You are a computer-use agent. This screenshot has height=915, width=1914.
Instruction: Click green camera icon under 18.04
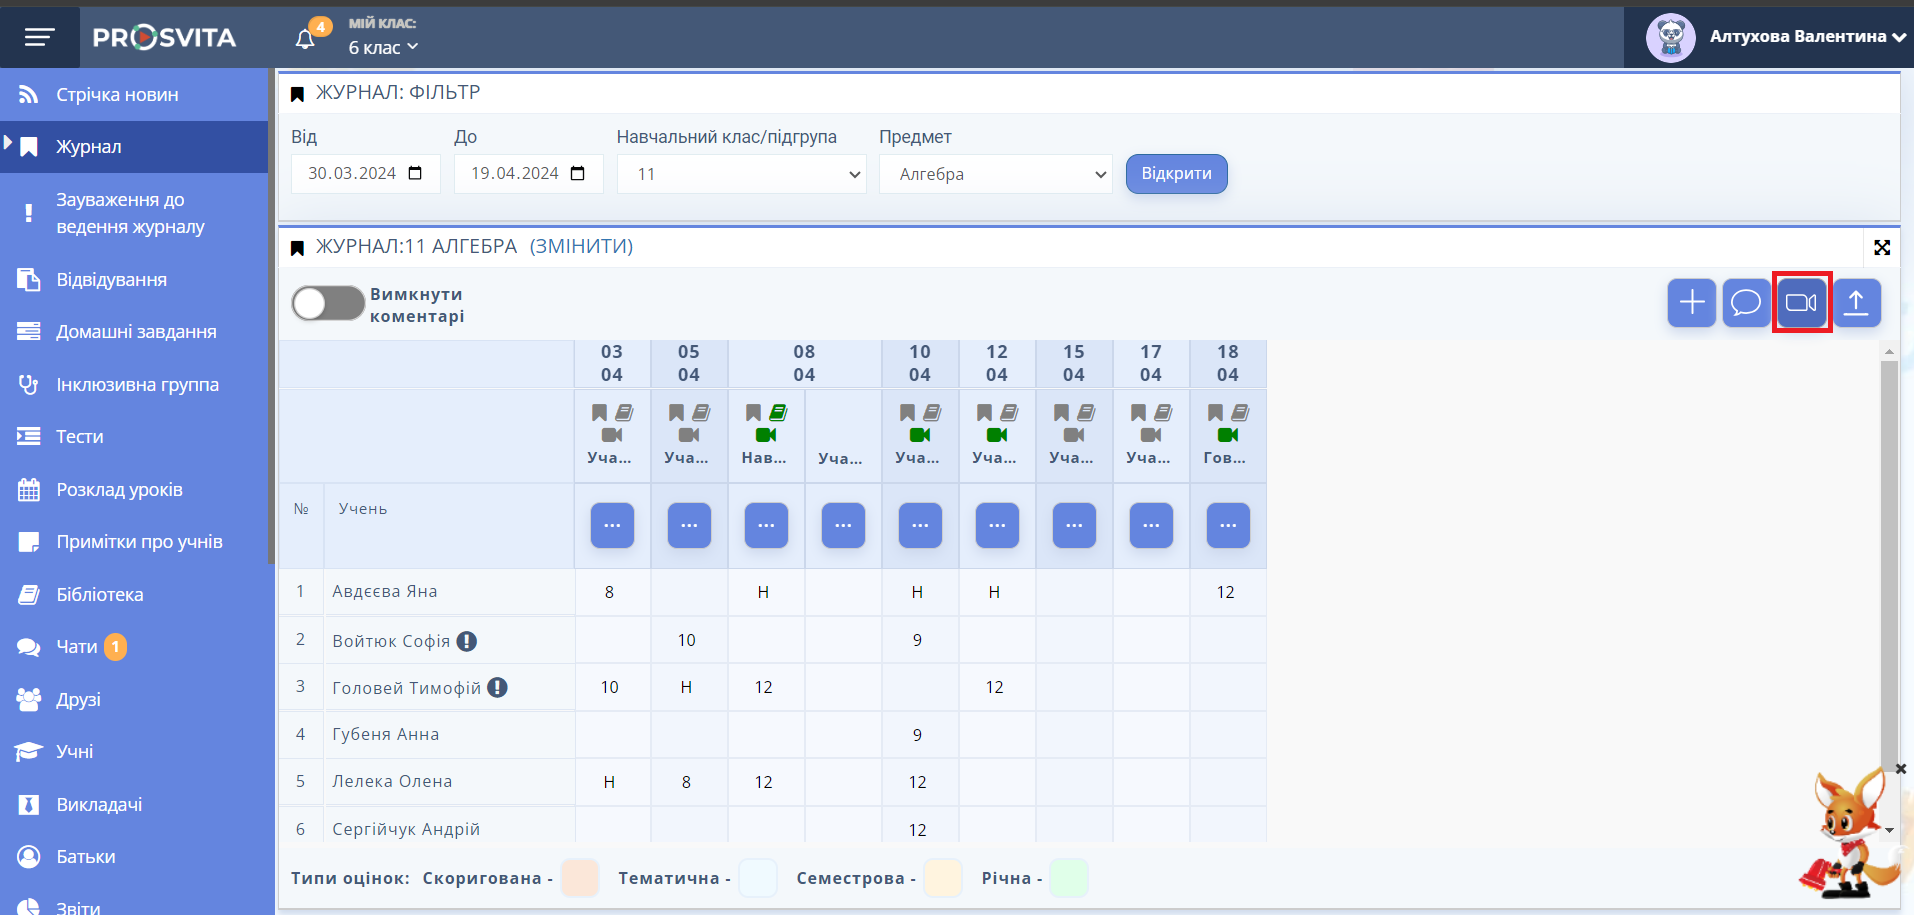(1228, 435)
